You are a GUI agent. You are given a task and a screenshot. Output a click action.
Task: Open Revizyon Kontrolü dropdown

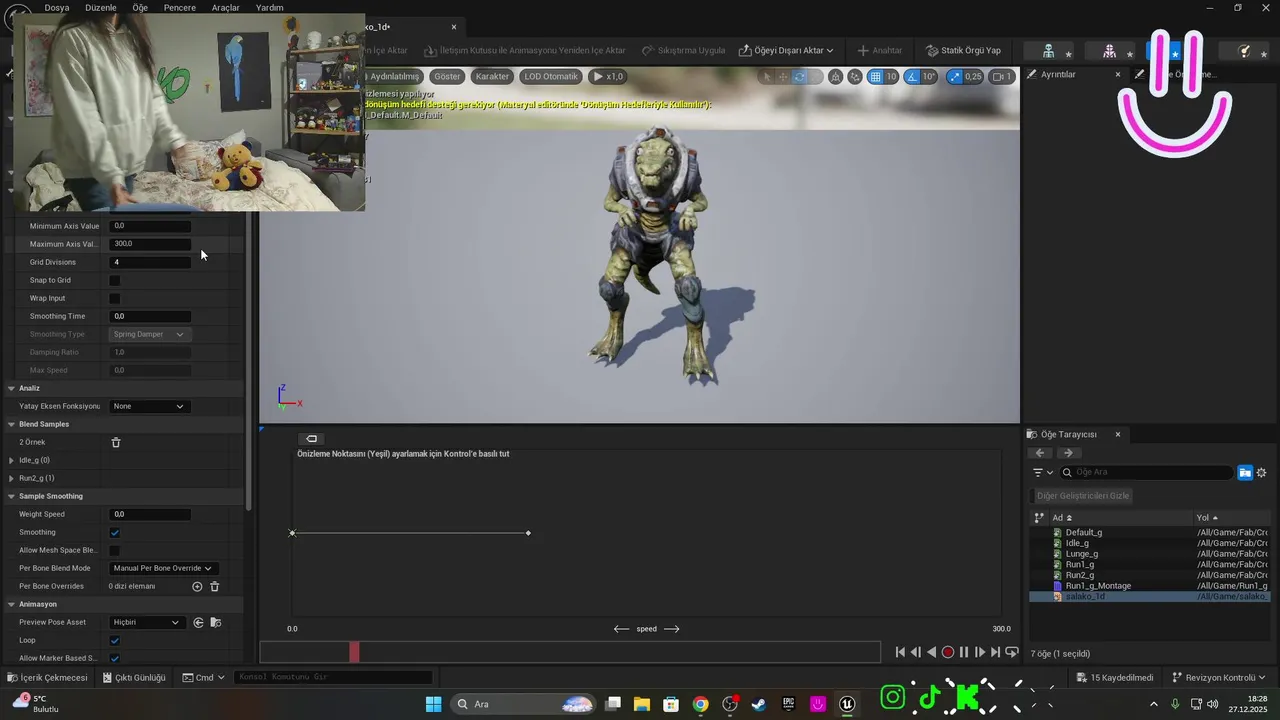1218,677
